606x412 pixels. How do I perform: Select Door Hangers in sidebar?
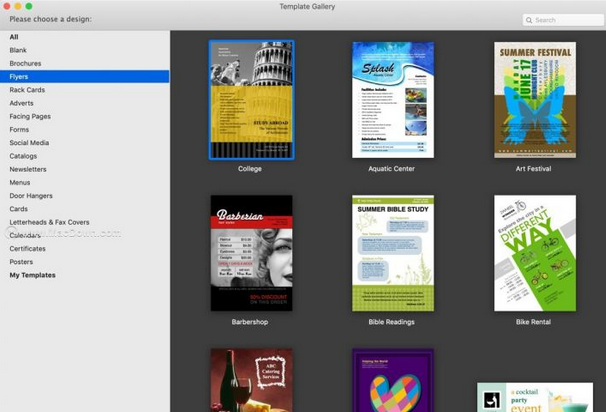31,196
